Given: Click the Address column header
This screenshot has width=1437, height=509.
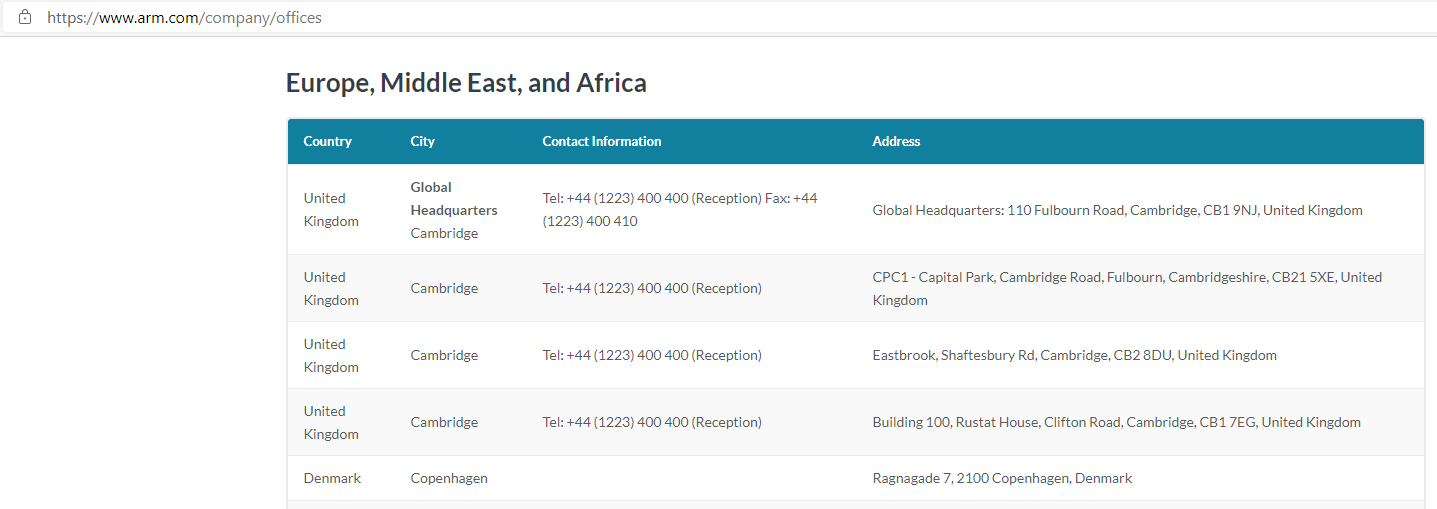Looking at the screenshot, I should coord(896,141).
